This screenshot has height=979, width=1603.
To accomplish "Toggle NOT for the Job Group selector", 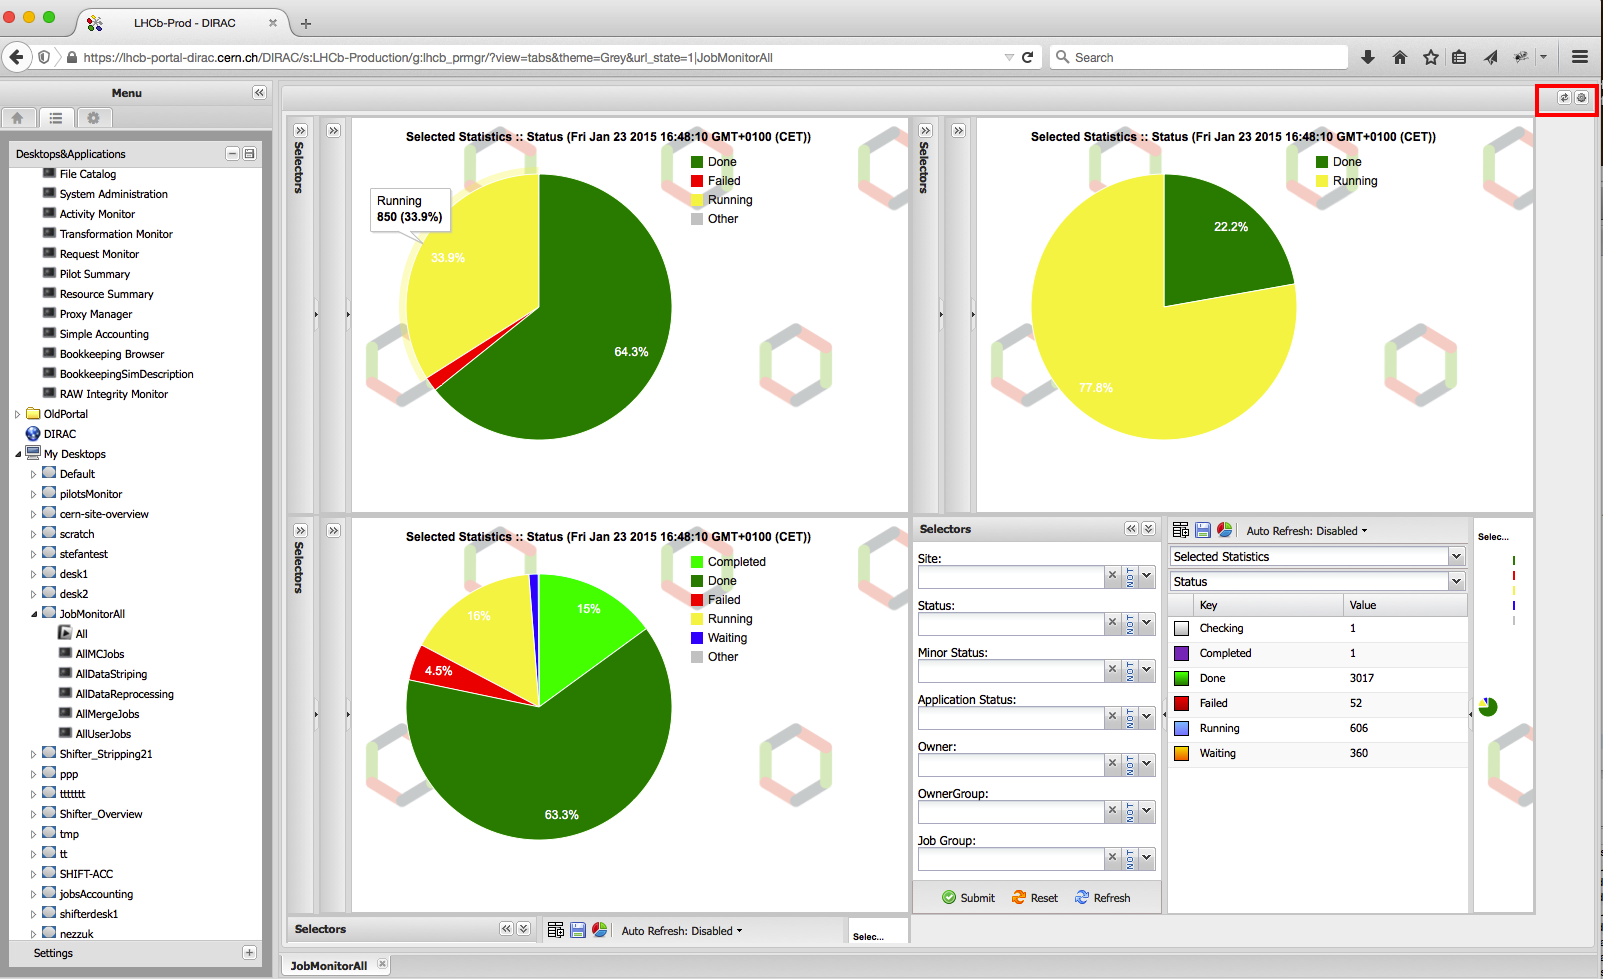I will click(1130, 858).
